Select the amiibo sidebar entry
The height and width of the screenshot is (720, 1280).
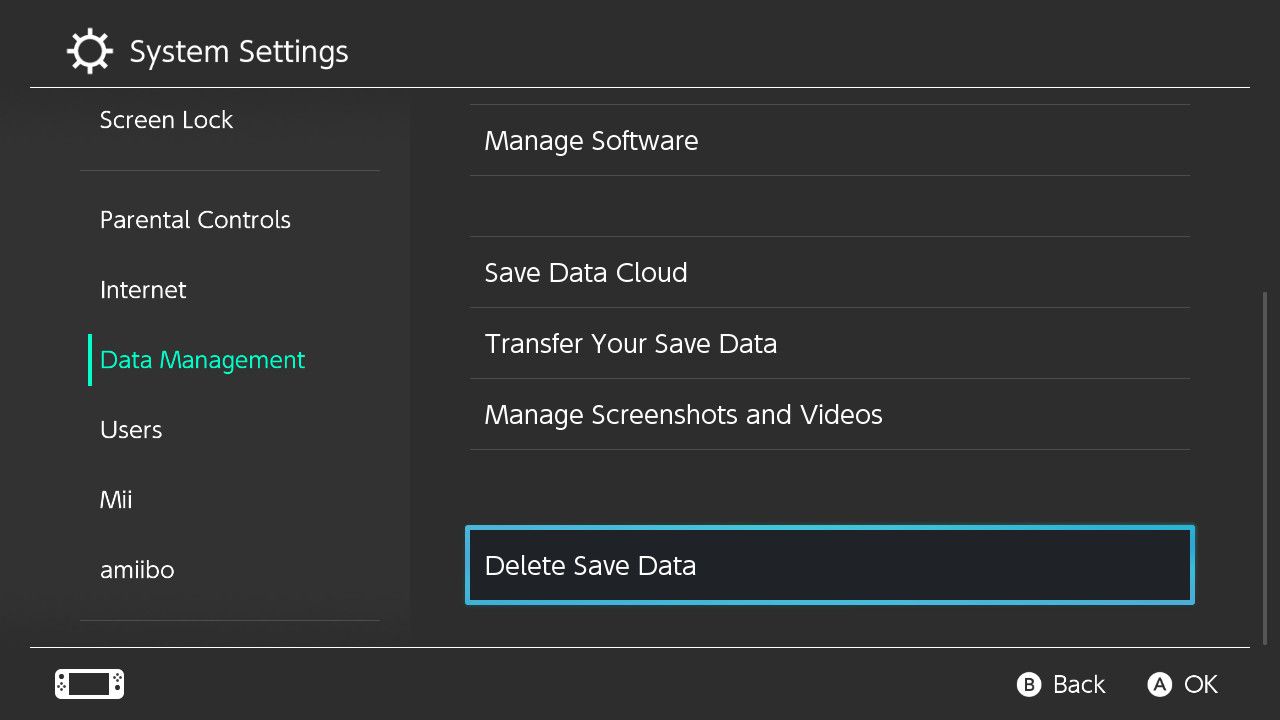[x=137, y=569]
